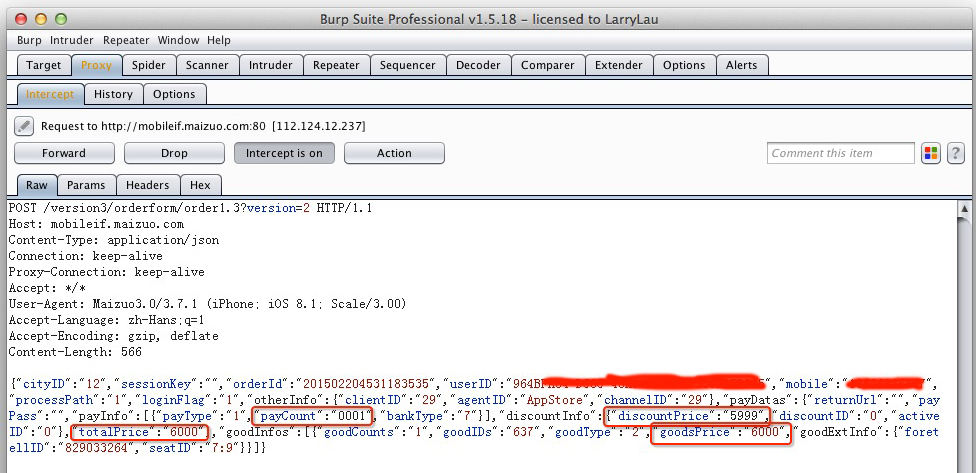Click the Accept-Language: zh-Hans;q=1 line
Image resolution: width=976 pixels, height=473 pixels.
106,321
